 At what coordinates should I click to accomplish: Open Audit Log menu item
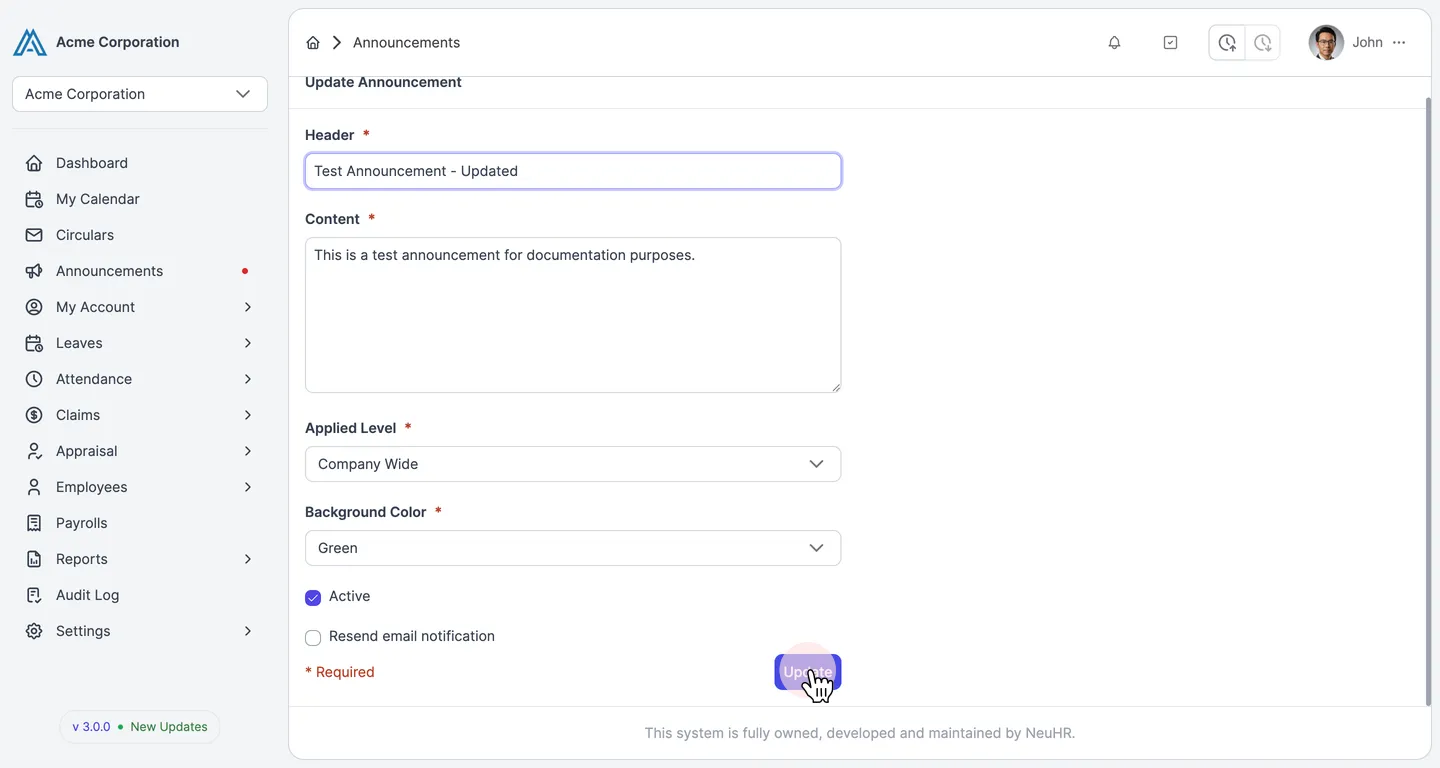[x=140, y=595]
